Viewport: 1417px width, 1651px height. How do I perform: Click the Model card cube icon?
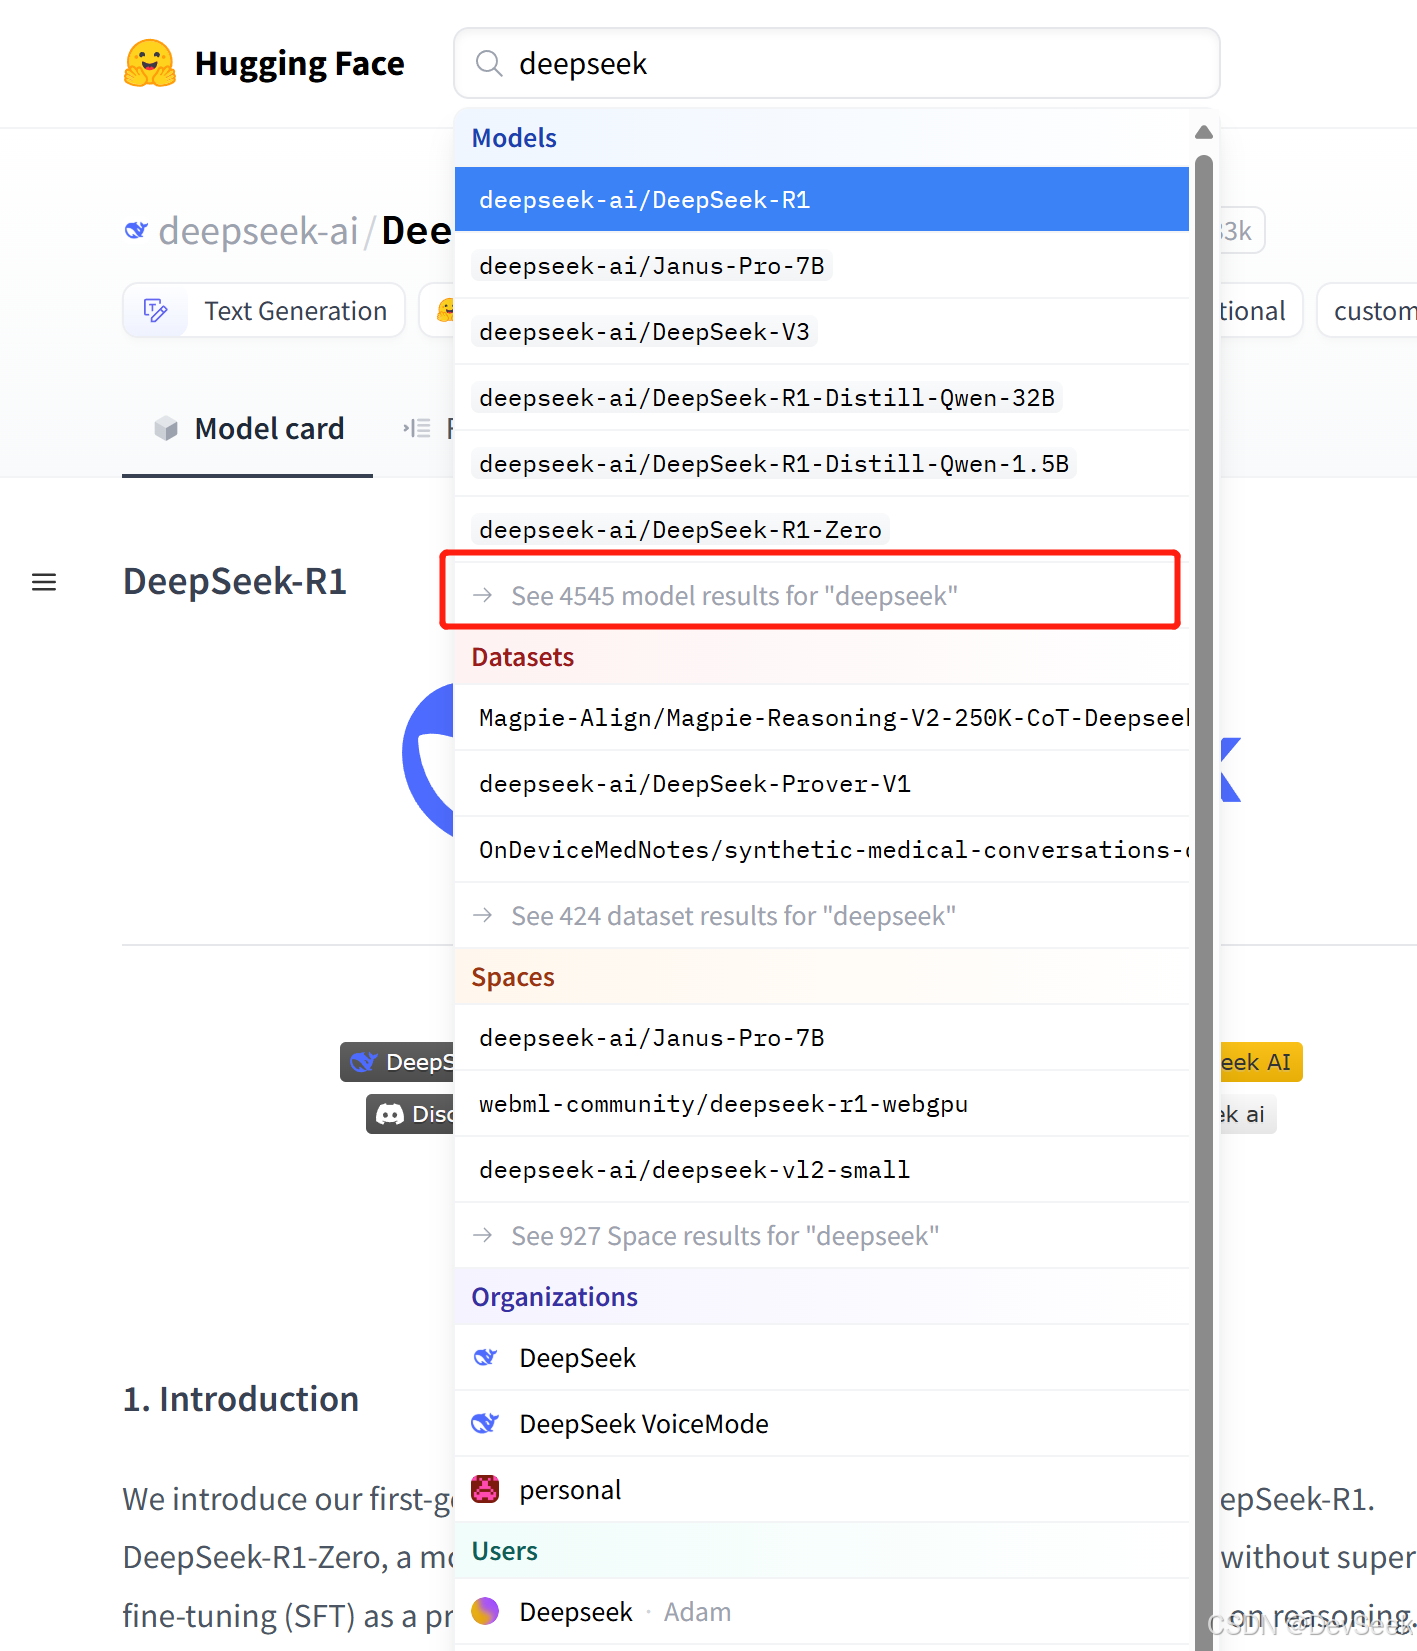(166, 429)
